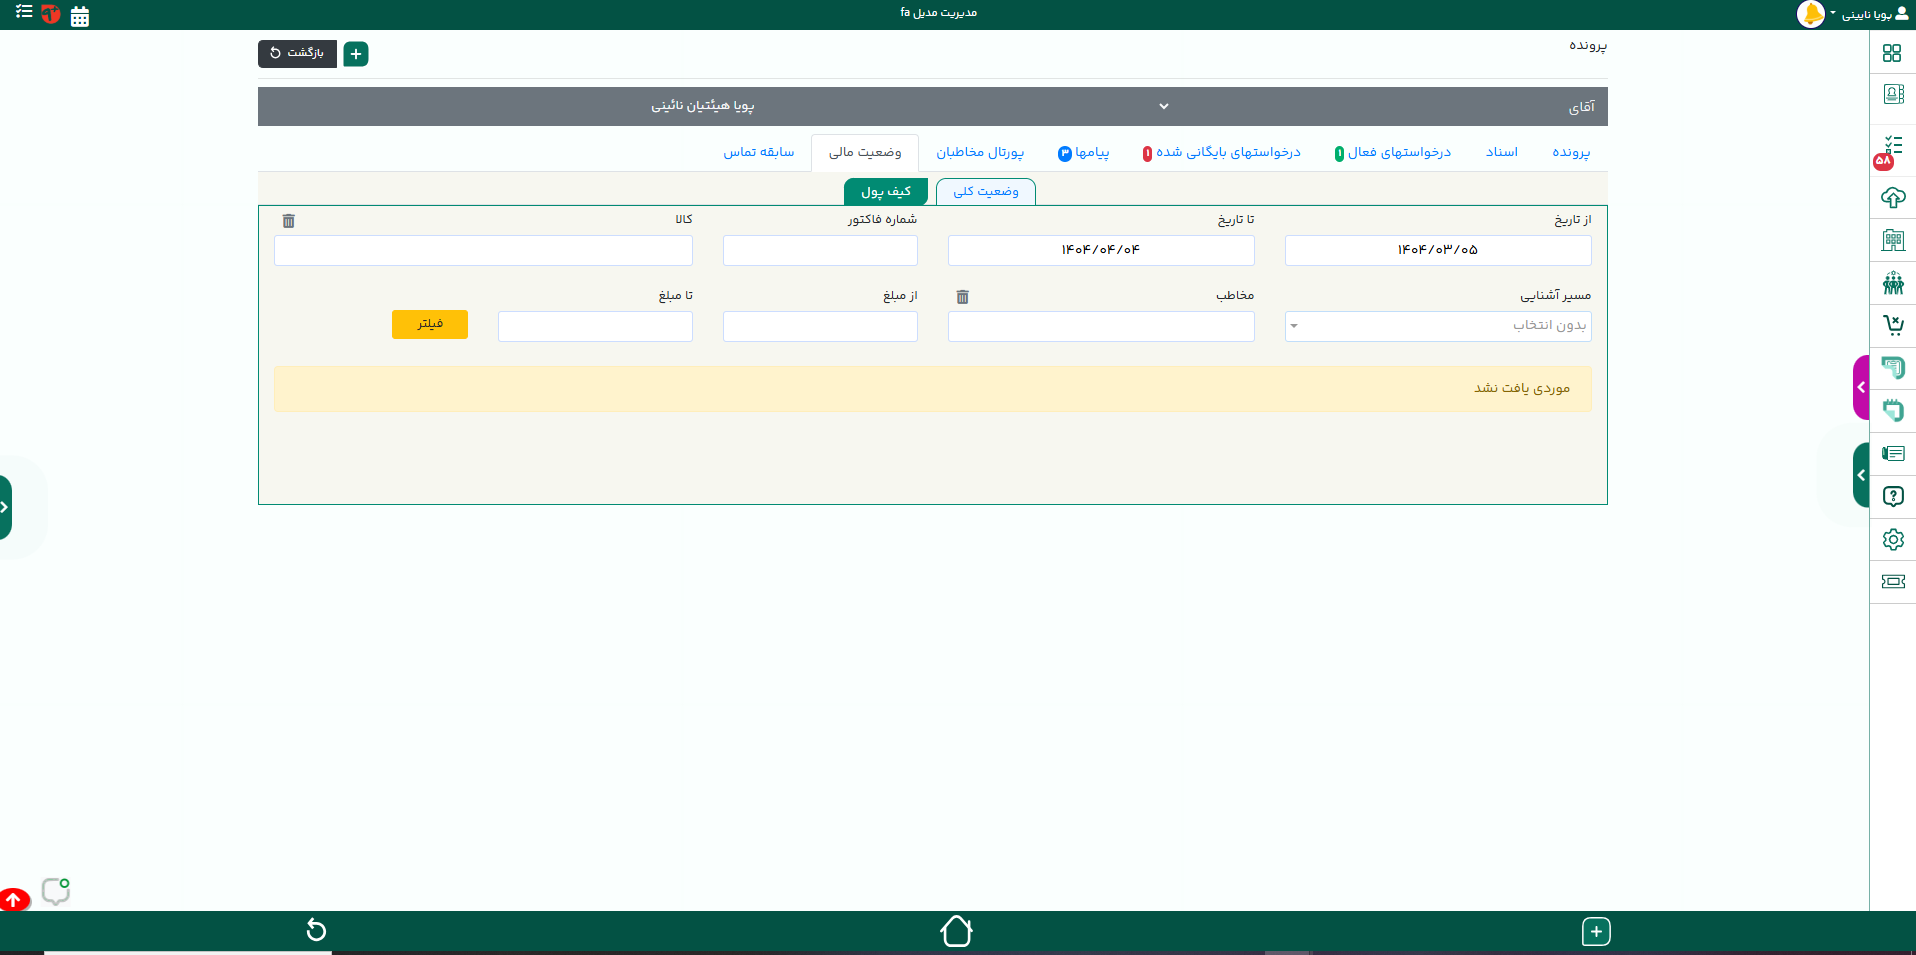Clear the کالا field with trash icon
1916x955 pixels.
click(x=289, y=221)
